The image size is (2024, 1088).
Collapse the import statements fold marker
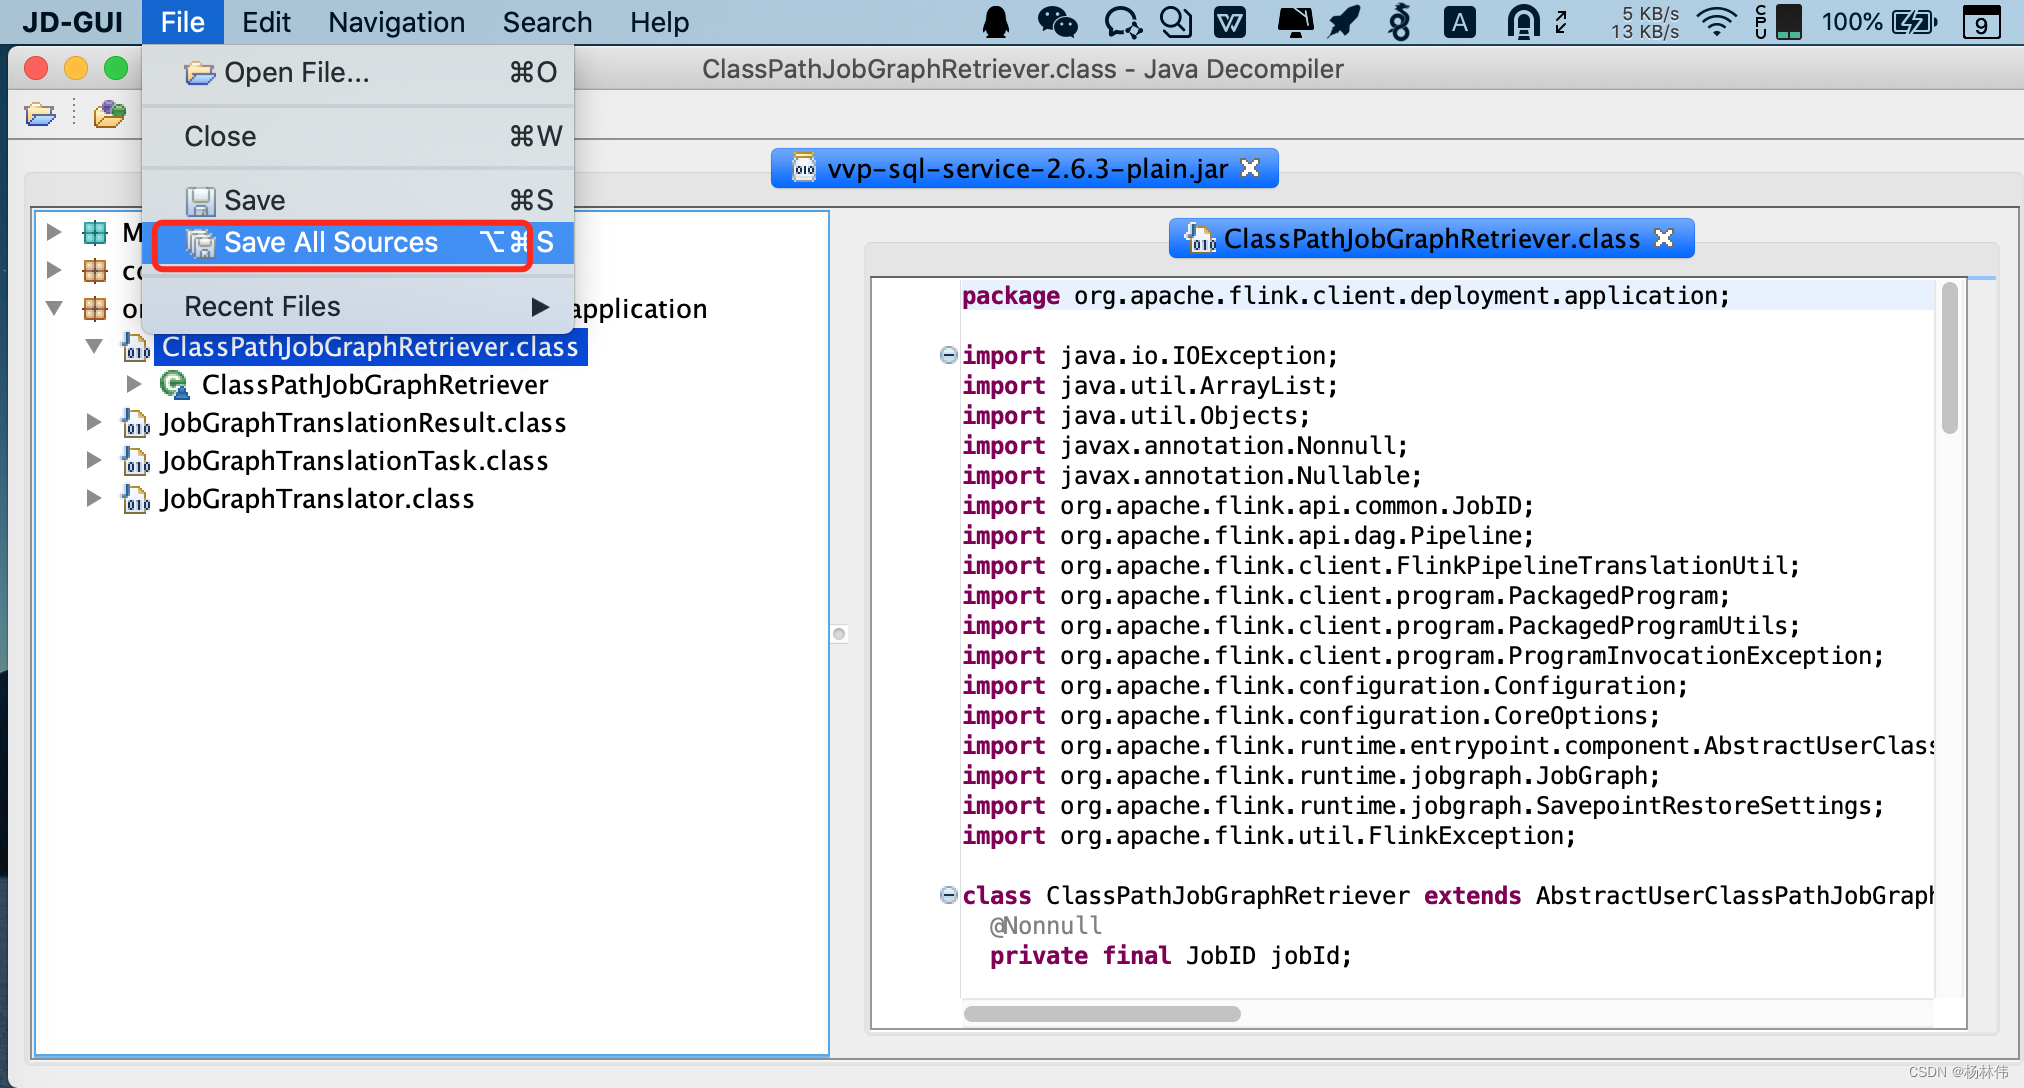pyautogui.click(x=948, y=355)
